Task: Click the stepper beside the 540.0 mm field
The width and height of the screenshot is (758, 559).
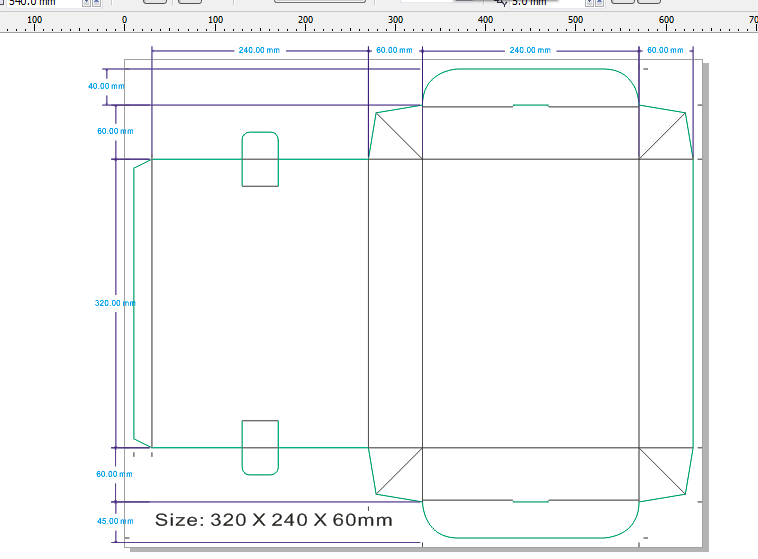Action: [86, 2]
